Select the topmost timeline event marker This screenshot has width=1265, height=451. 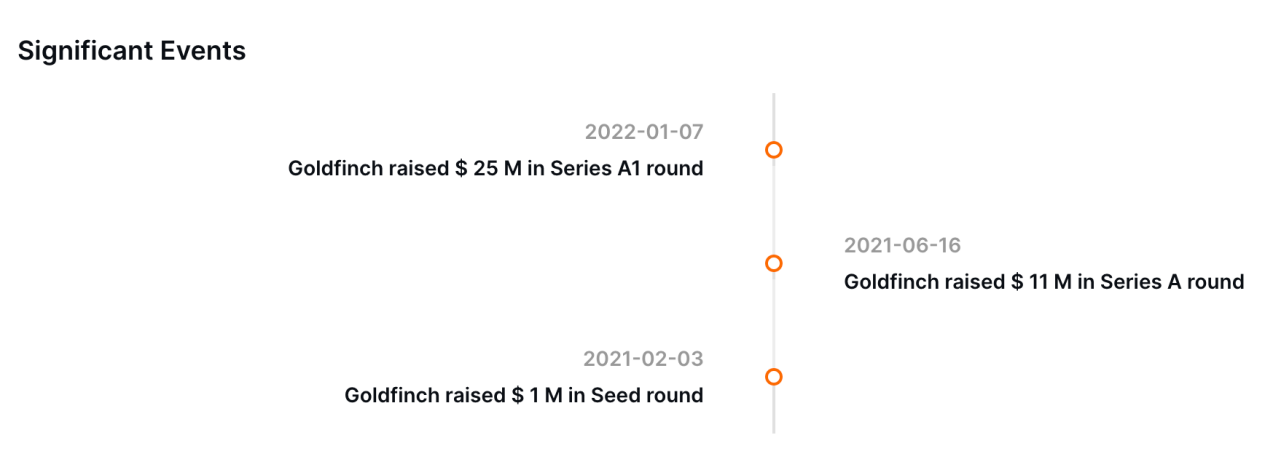point(773,150)
